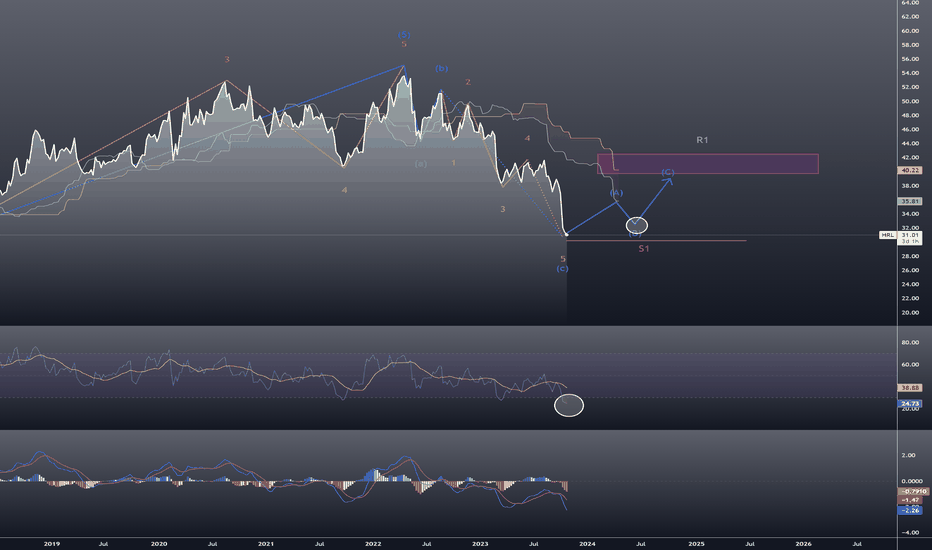The image size is (932, 550).
Task: Click the blue (5) wave label
Action: tap(404, 34)
